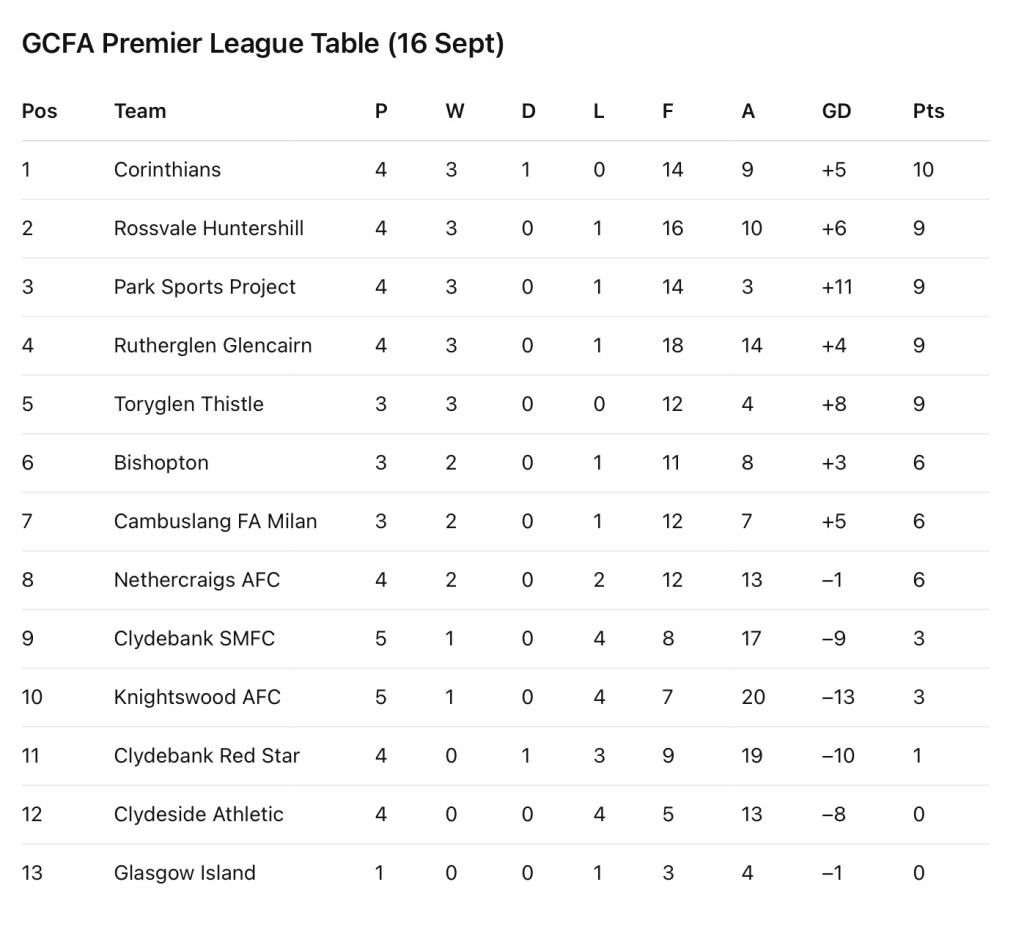Click the Cambuslang FA Milan team name
Screen dimensions: 1024x934
[x=215, y=521]
